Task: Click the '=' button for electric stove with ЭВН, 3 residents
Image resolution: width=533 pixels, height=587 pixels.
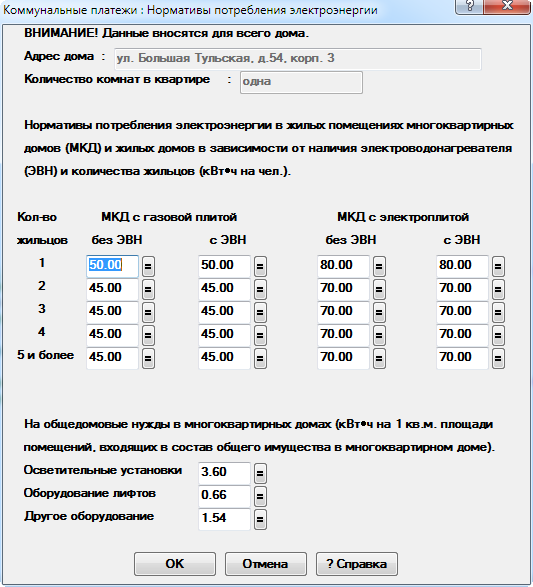Action: pos(498,312)
